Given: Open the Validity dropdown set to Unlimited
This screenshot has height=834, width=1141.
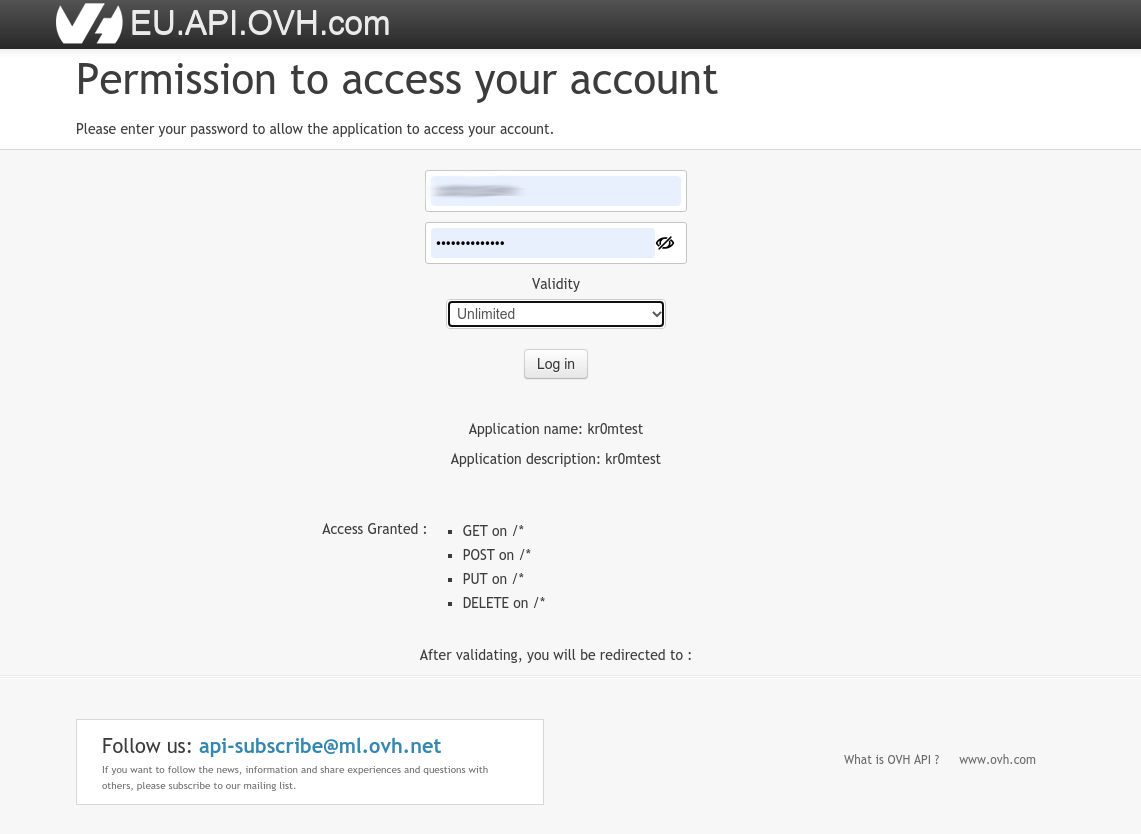Looking at the screenshot, I should pyautogui.click(x=556, y=314).
